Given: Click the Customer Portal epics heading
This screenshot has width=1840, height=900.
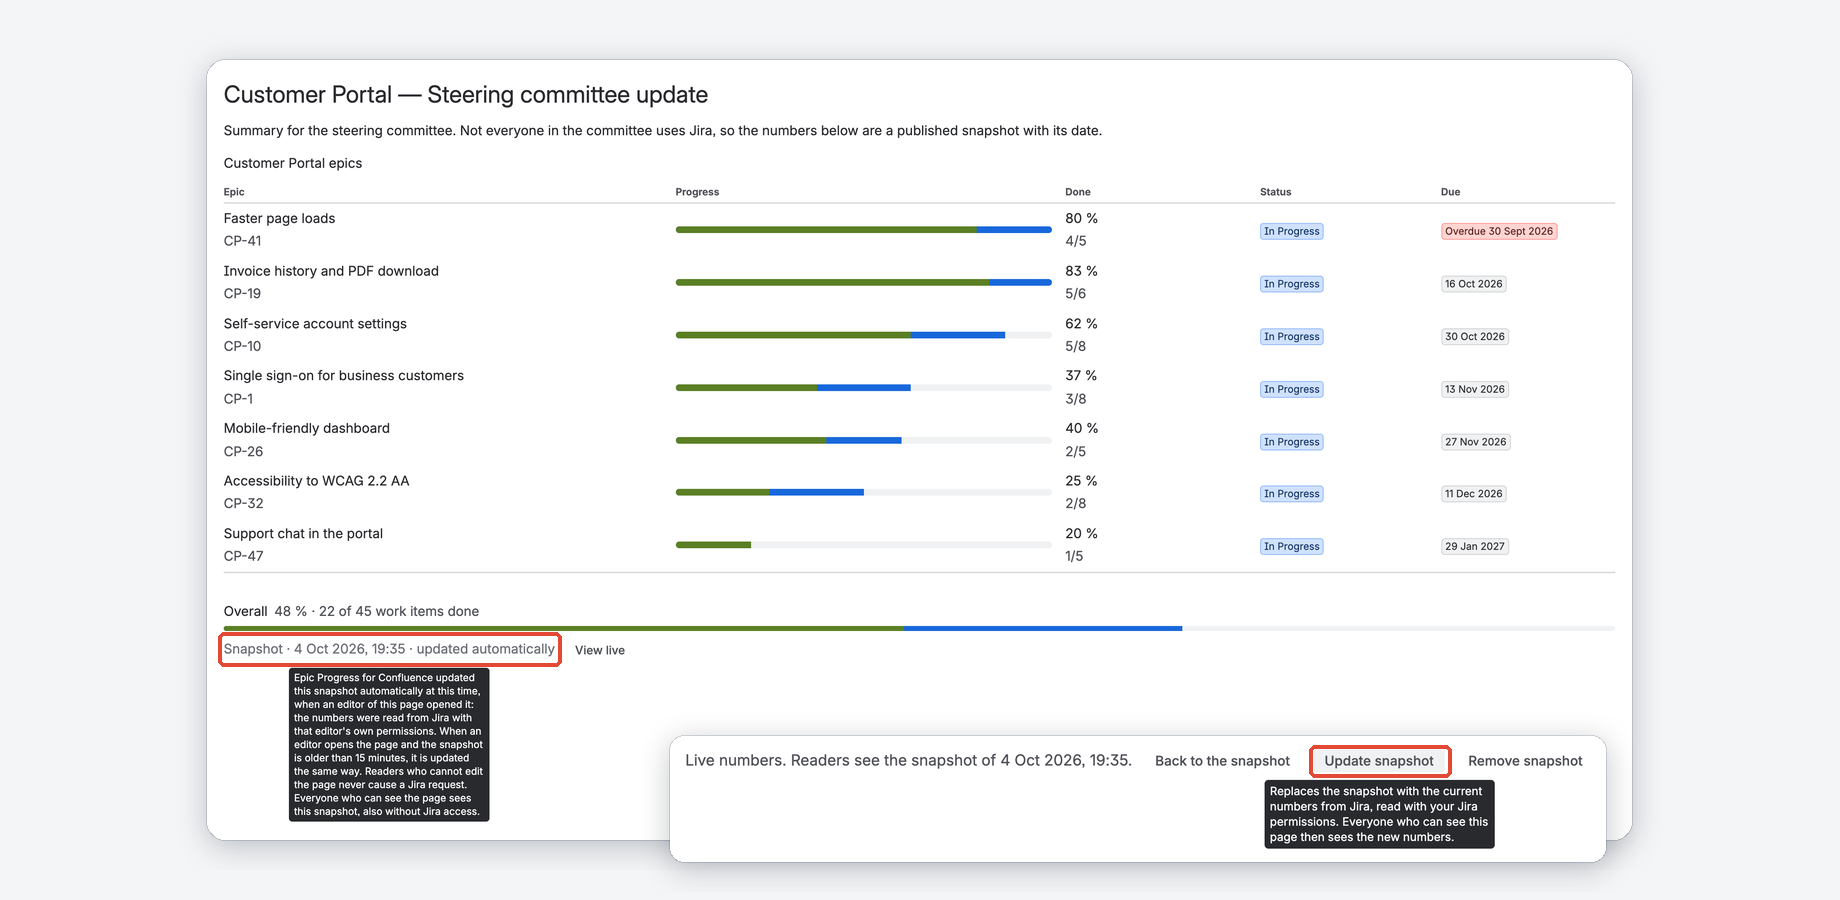Looking at the screenshot, I should [x=293, y=163].
